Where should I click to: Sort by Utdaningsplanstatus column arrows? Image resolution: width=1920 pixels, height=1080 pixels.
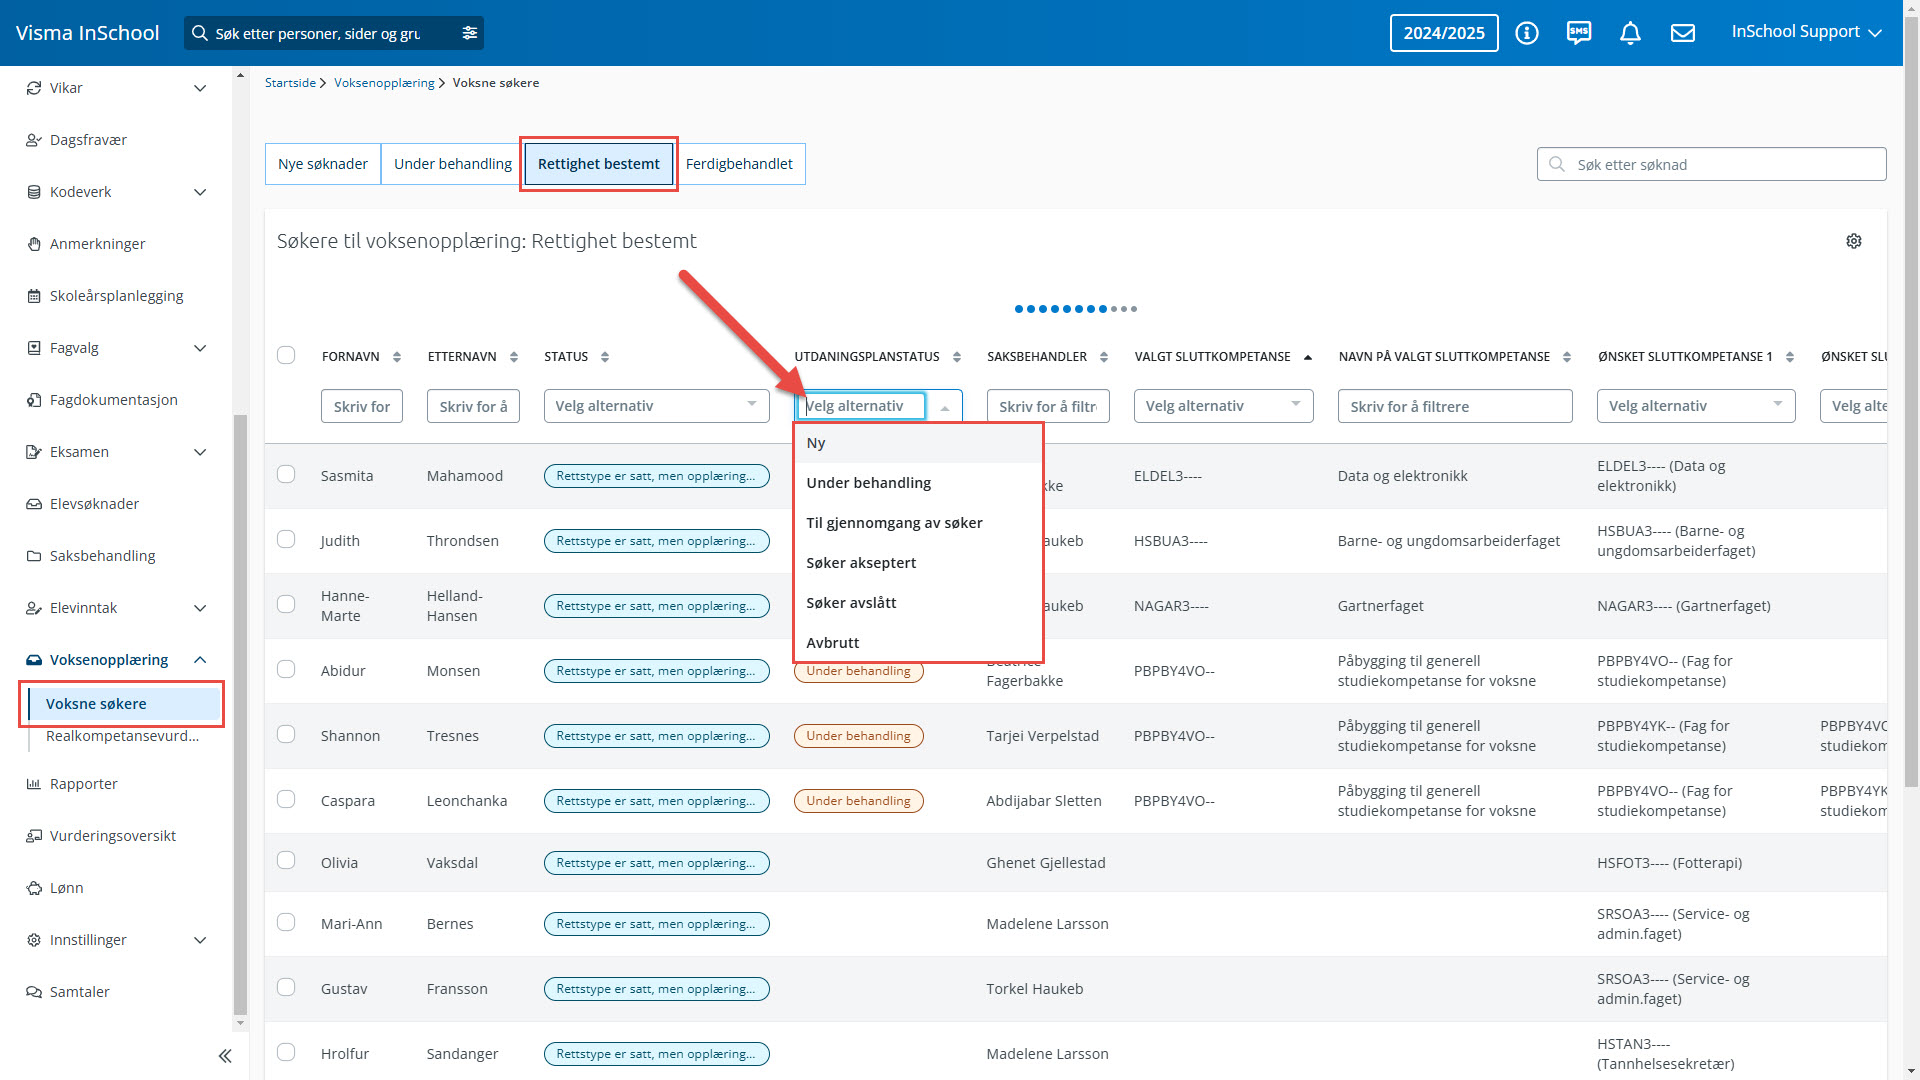pyautogui.click(x=957, y=357)
